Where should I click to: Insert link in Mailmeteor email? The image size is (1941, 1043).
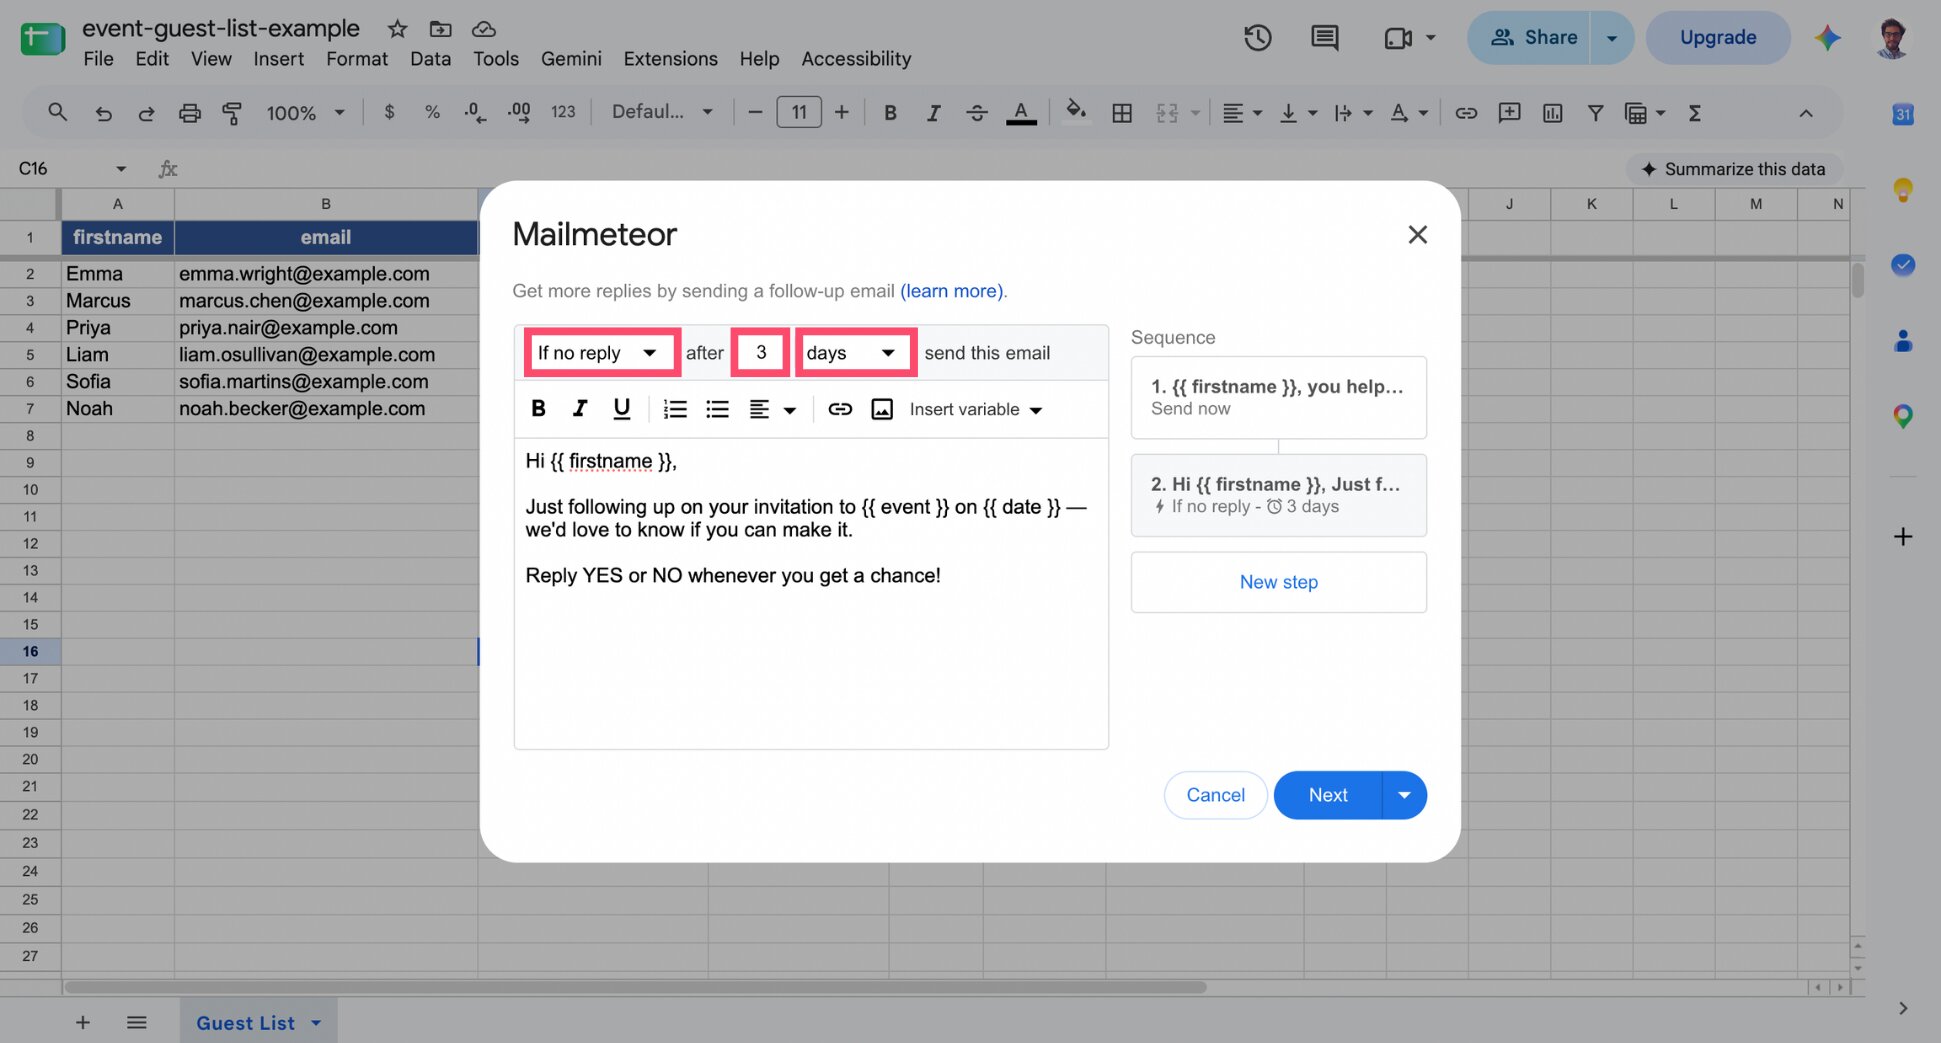click(x=840, y=408)
